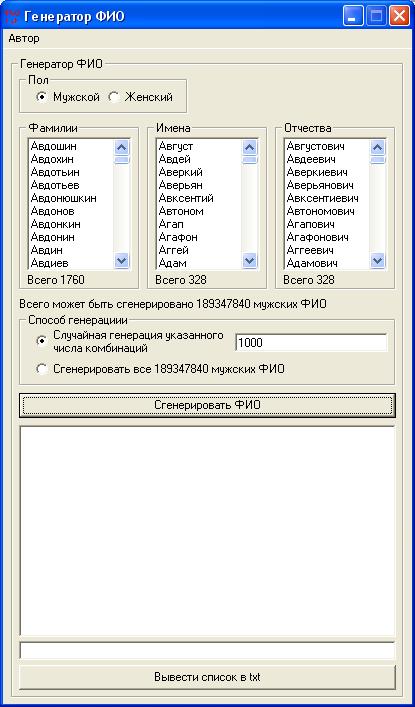Choose Случайная генерация указанного числа комбинаций
Image resolution: width=415 pixels, height=707 pixels.
click(42, 341)
